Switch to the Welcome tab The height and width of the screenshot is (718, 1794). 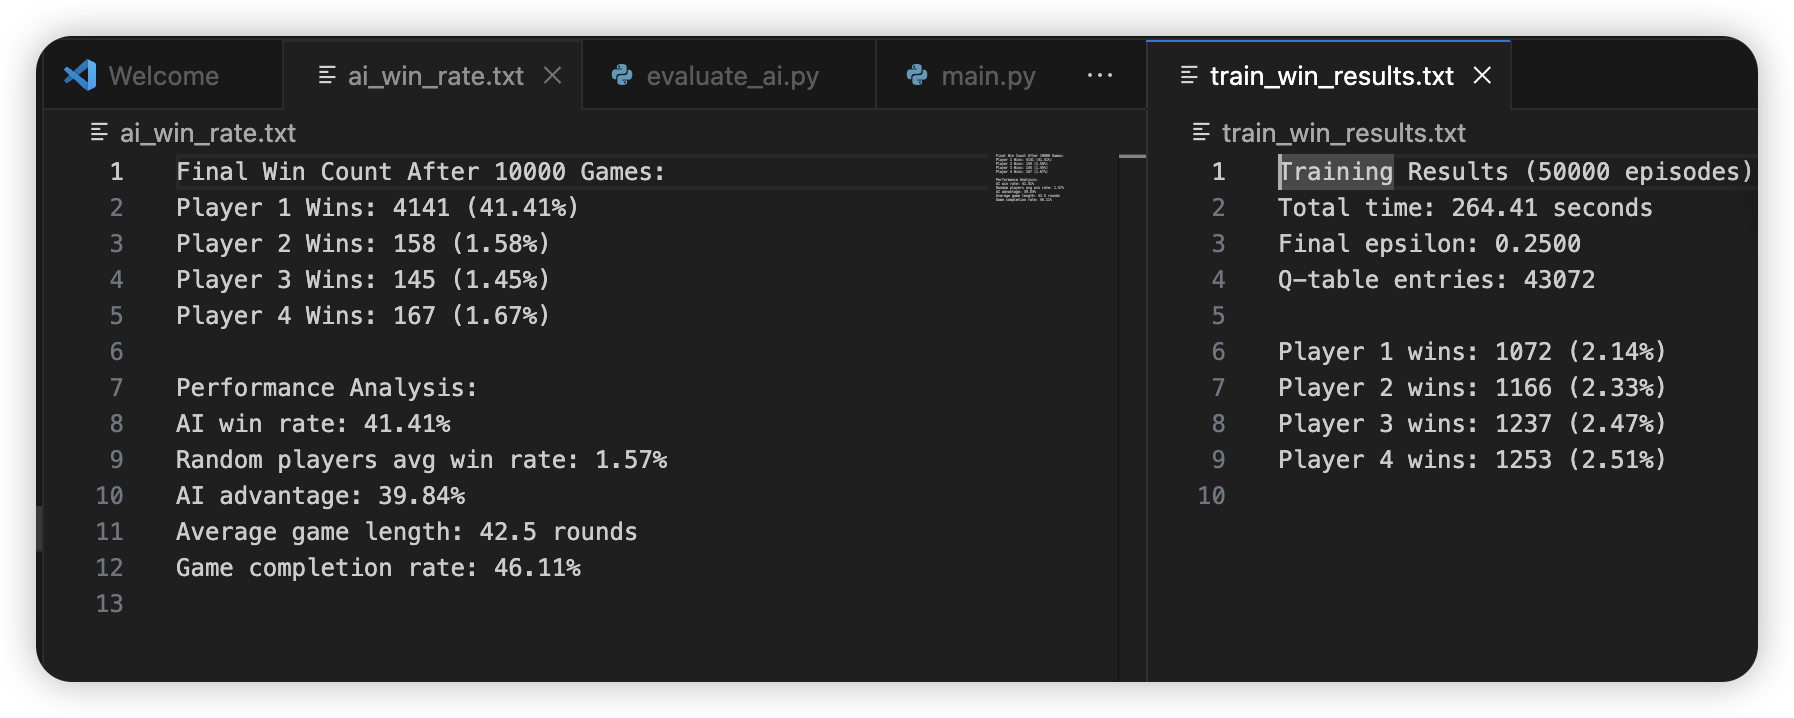pyautogui.click(x=163, y=76)
